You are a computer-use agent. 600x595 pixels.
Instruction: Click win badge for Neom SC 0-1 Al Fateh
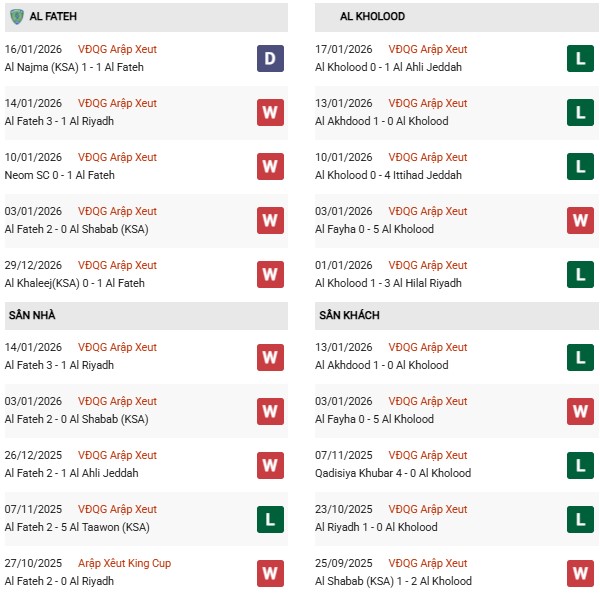(269, 166)
